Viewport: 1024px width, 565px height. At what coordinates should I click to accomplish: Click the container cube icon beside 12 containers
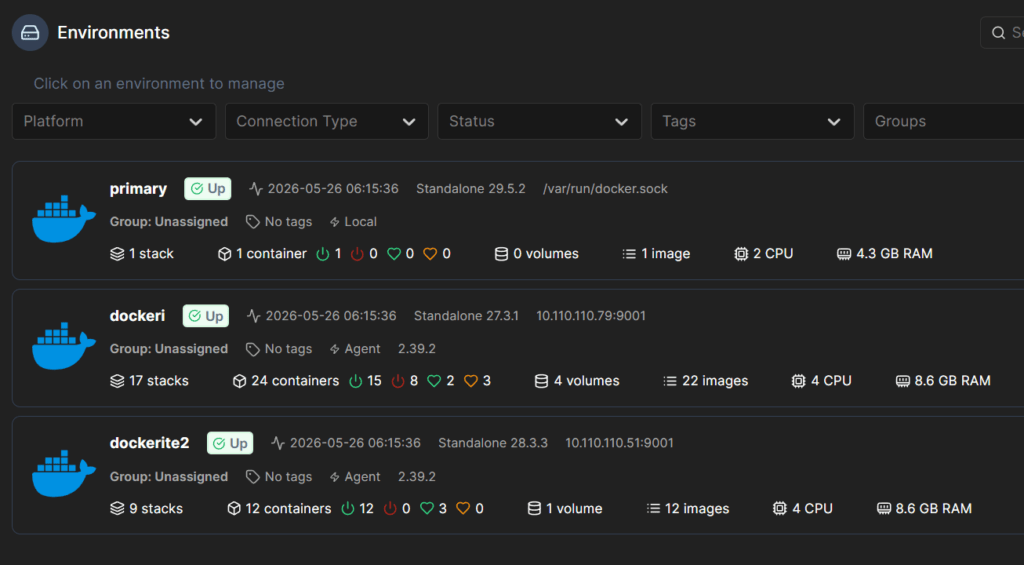pyautogui.click(x=234, y=509)
